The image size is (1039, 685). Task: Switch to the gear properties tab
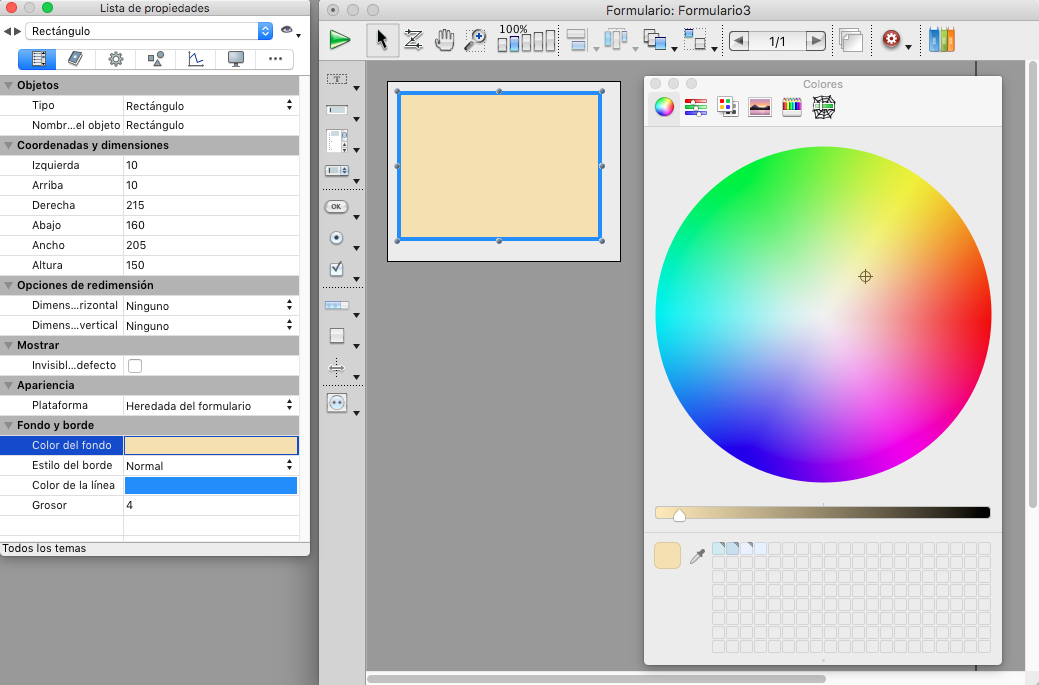point(116,59)
